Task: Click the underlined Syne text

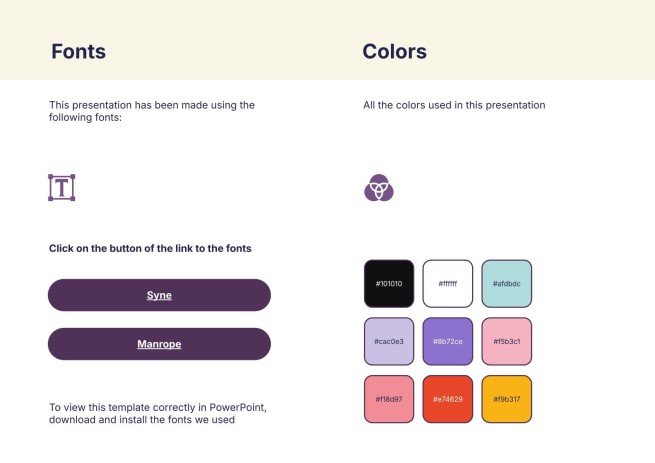Action: [x=159, y=295]
